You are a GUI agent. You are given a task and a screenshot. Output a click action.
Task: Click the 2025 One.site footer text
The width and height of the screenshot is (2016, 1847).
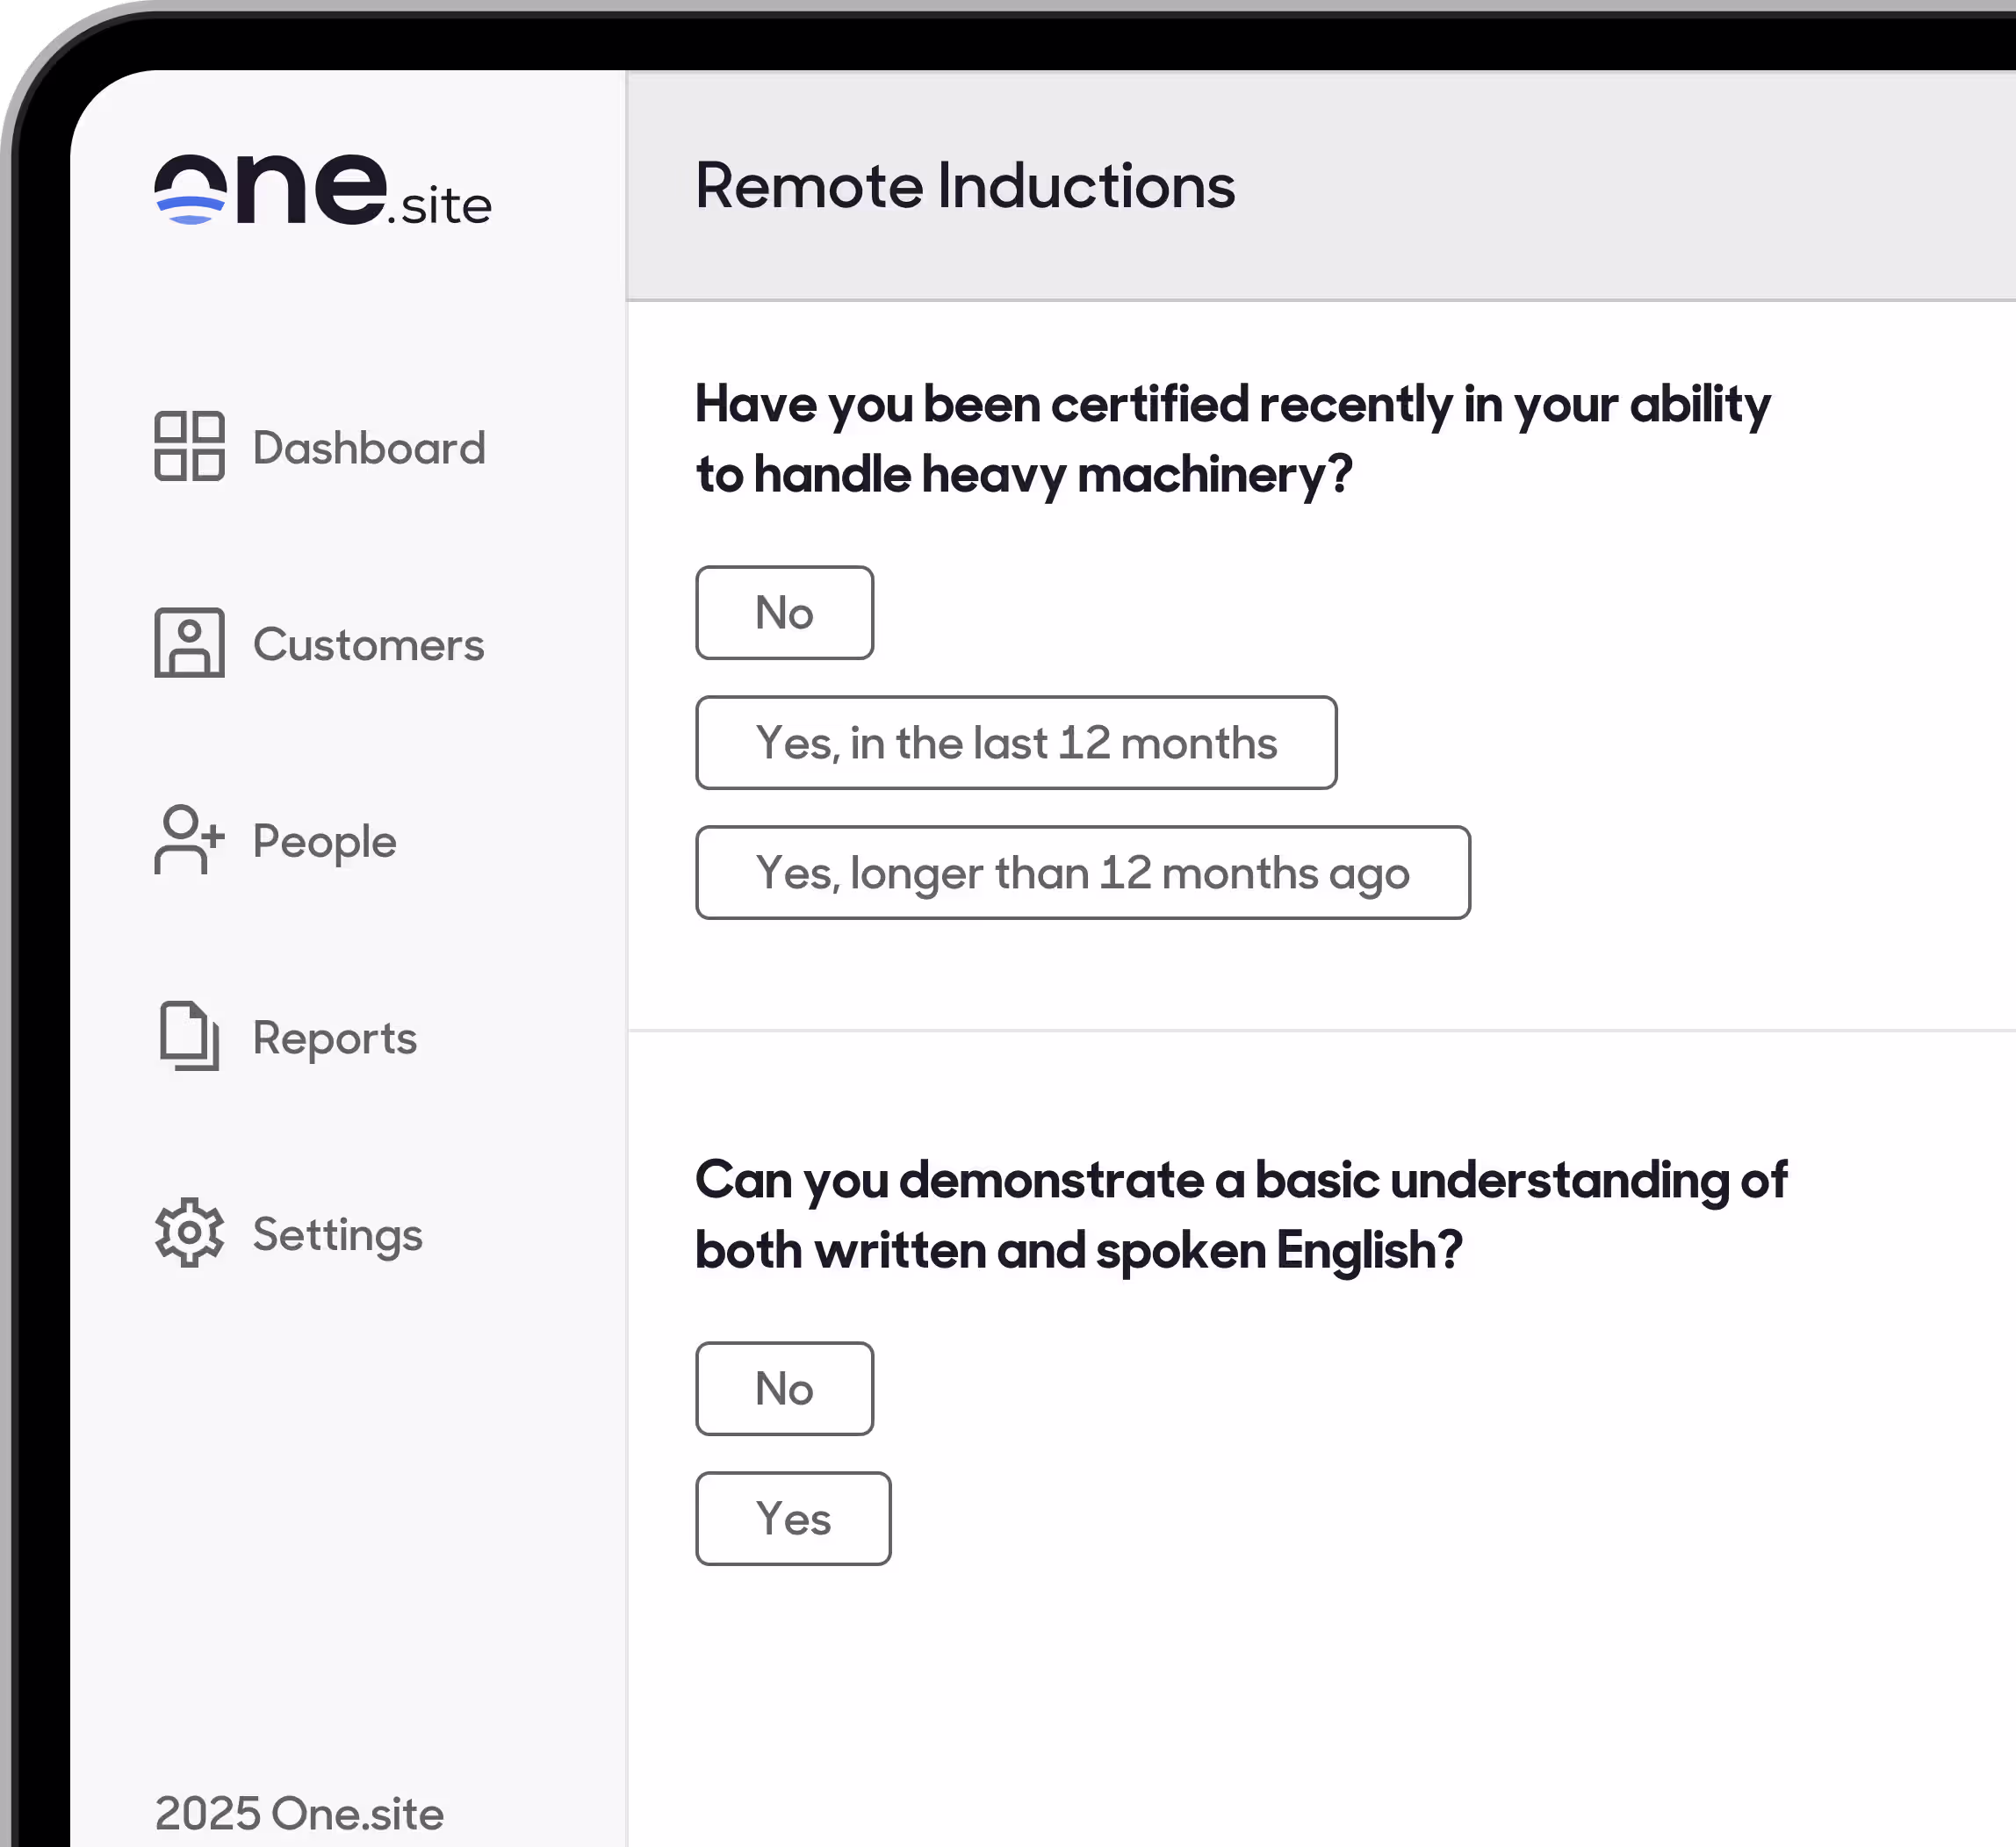coord(299,1814)
